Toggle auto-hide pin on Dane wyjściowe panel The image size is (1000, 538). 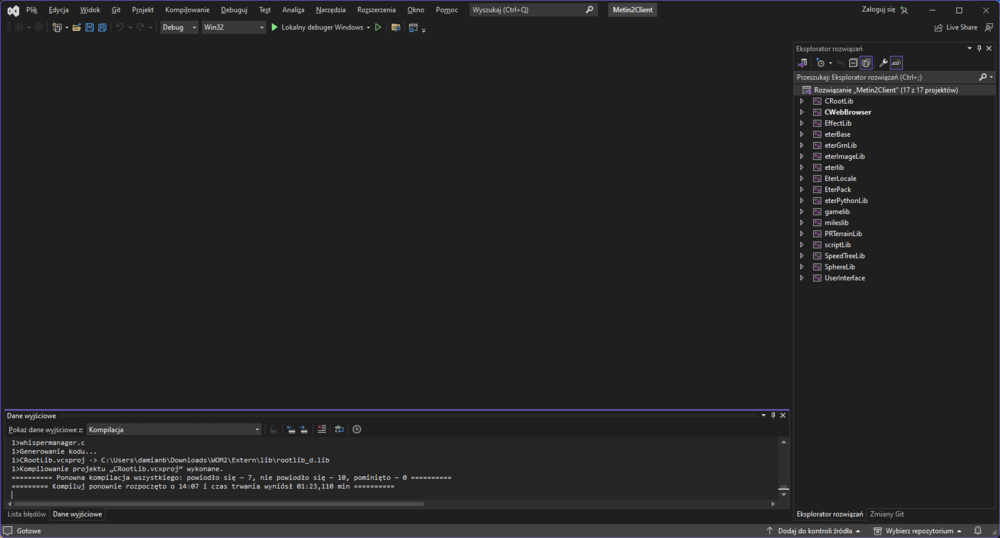pos(773,416)
